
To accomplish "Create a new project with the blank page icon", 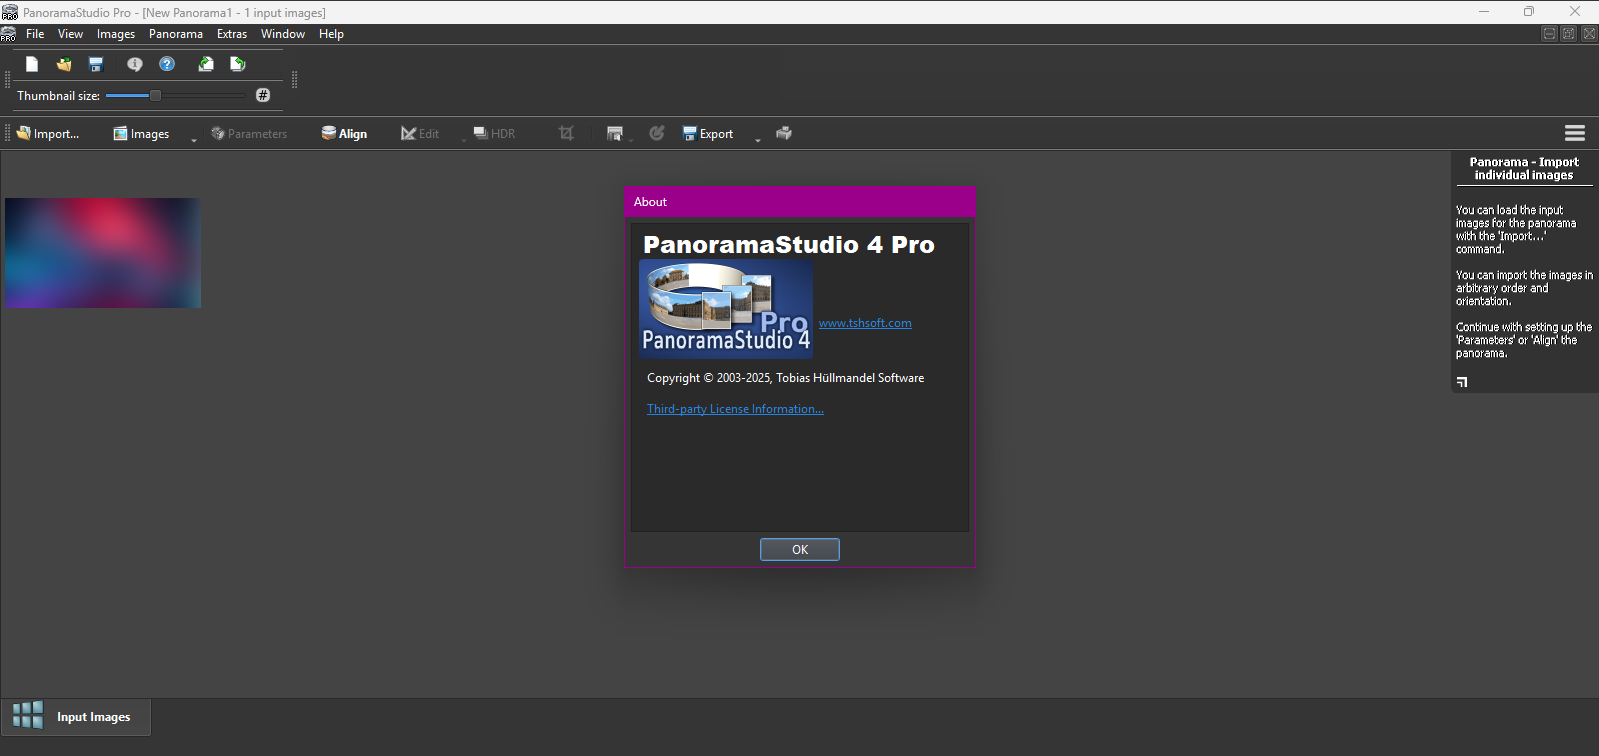I will [x=32, y=64].
